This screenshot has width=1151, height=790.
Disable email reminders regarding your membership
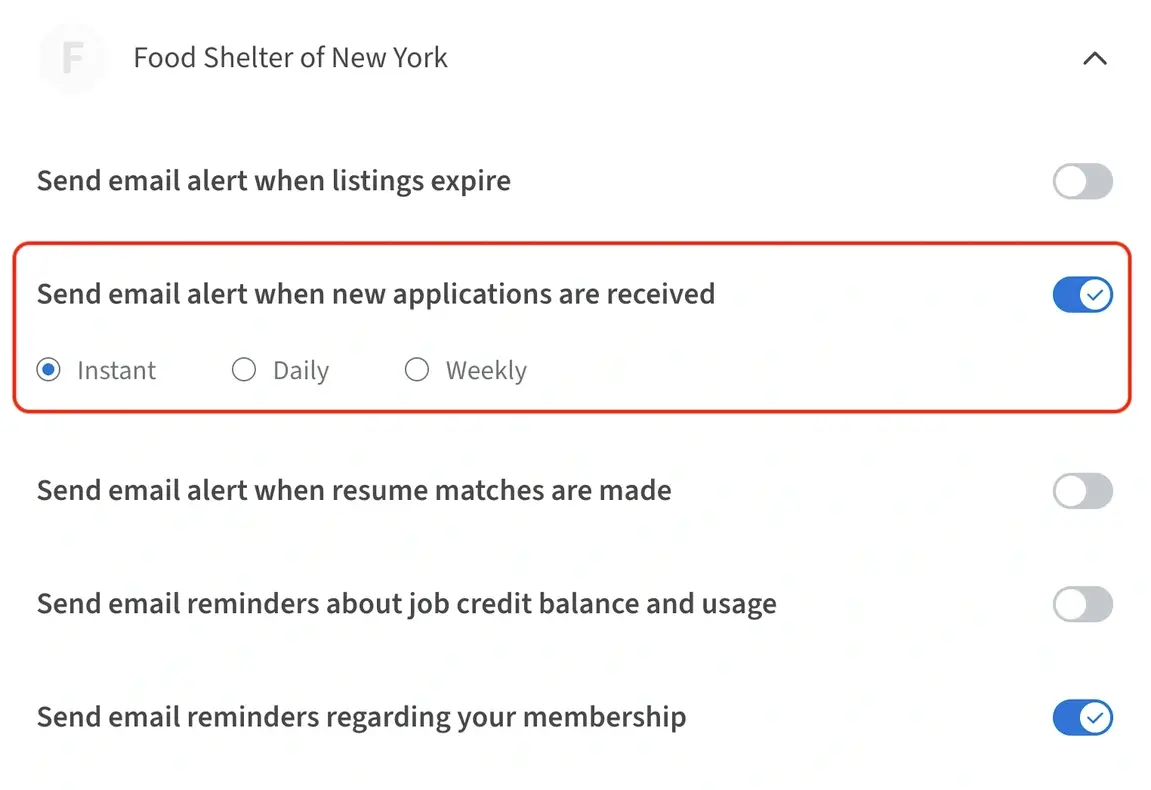pyautogui.click(x=1083, y=717)
